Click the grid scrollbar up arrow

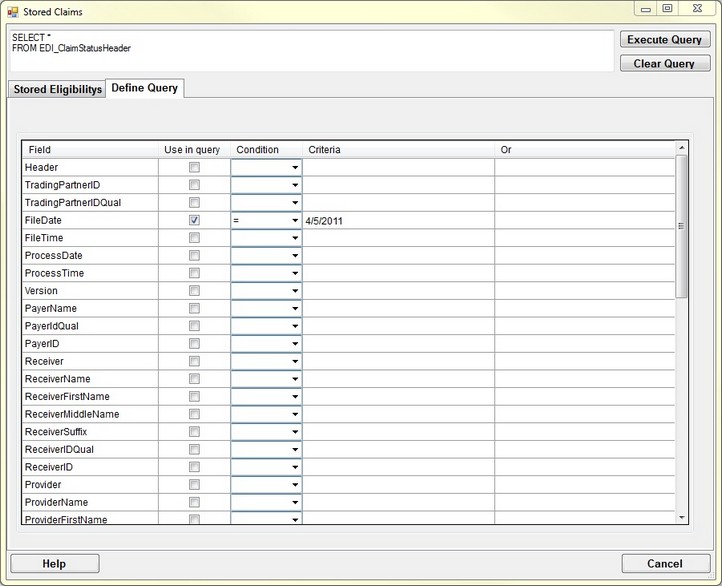pyautogui.click(x=682, y=149)
